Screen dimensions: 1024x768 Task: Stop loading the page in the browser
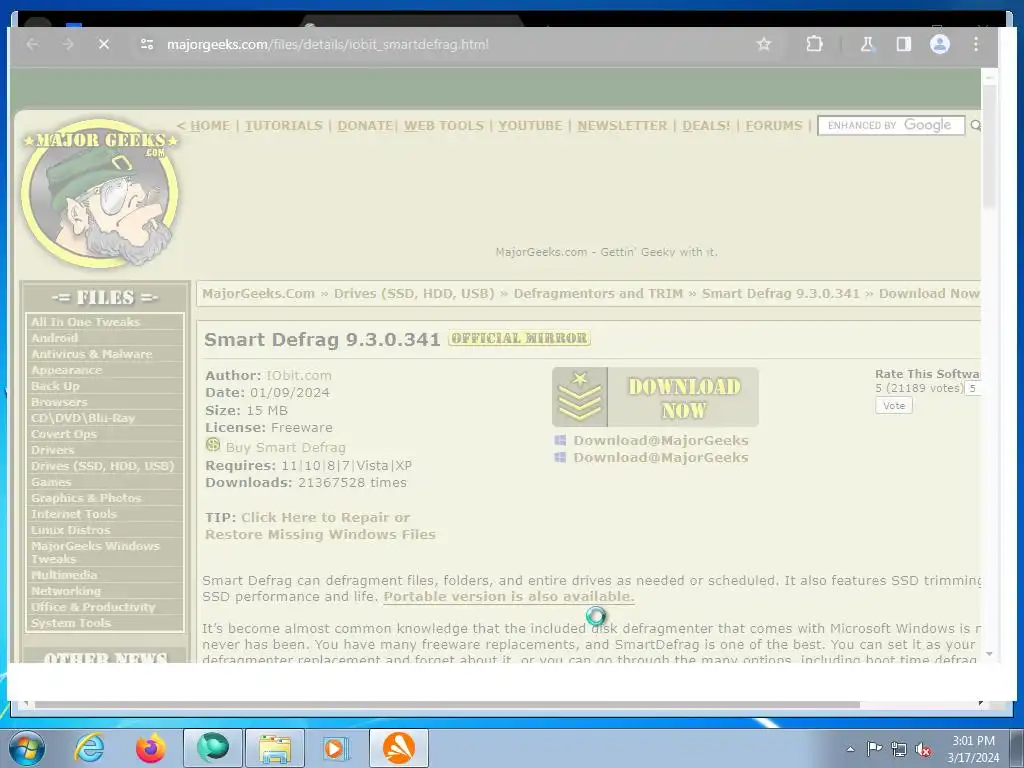[x=104, y=44]
